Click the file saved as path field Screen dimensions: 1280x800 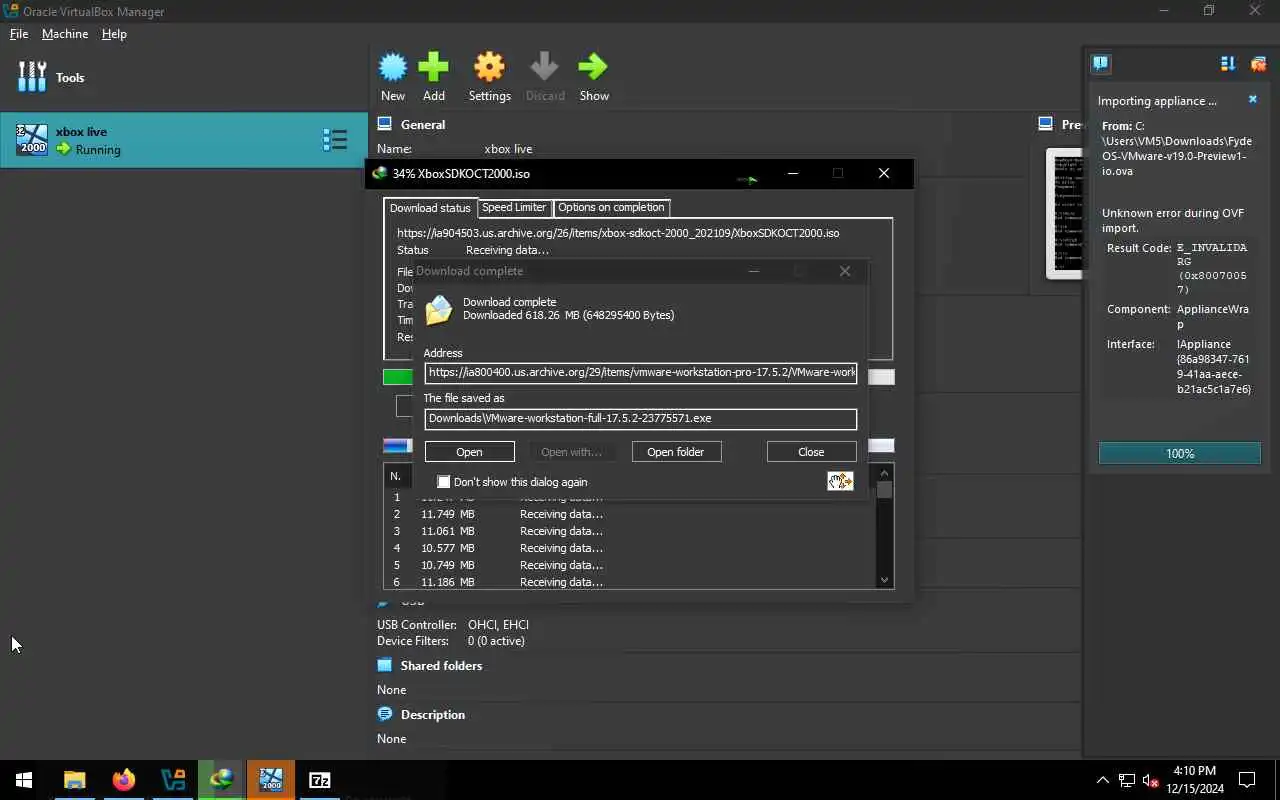click(x=640, y=418)
